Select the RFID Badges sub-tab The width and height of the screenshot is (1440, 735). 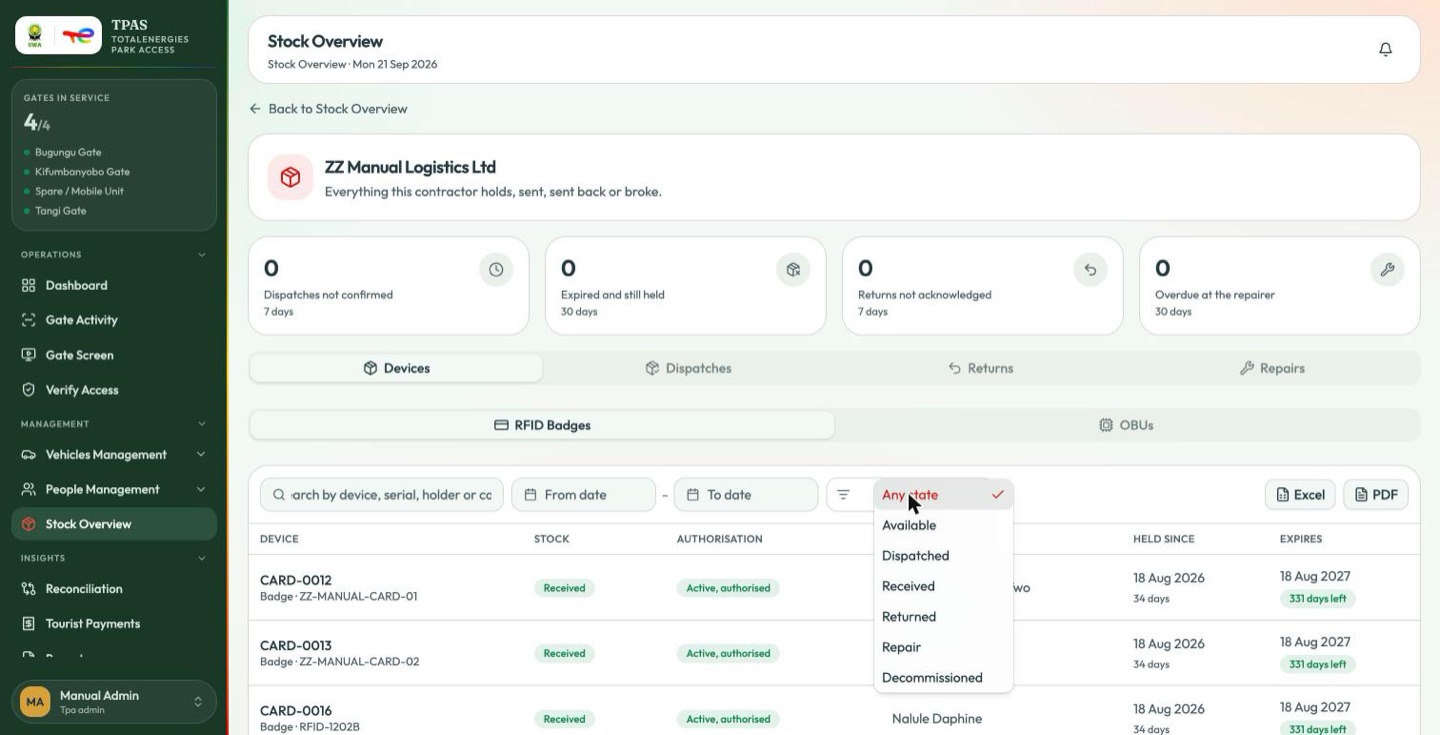tap(542, 425)
